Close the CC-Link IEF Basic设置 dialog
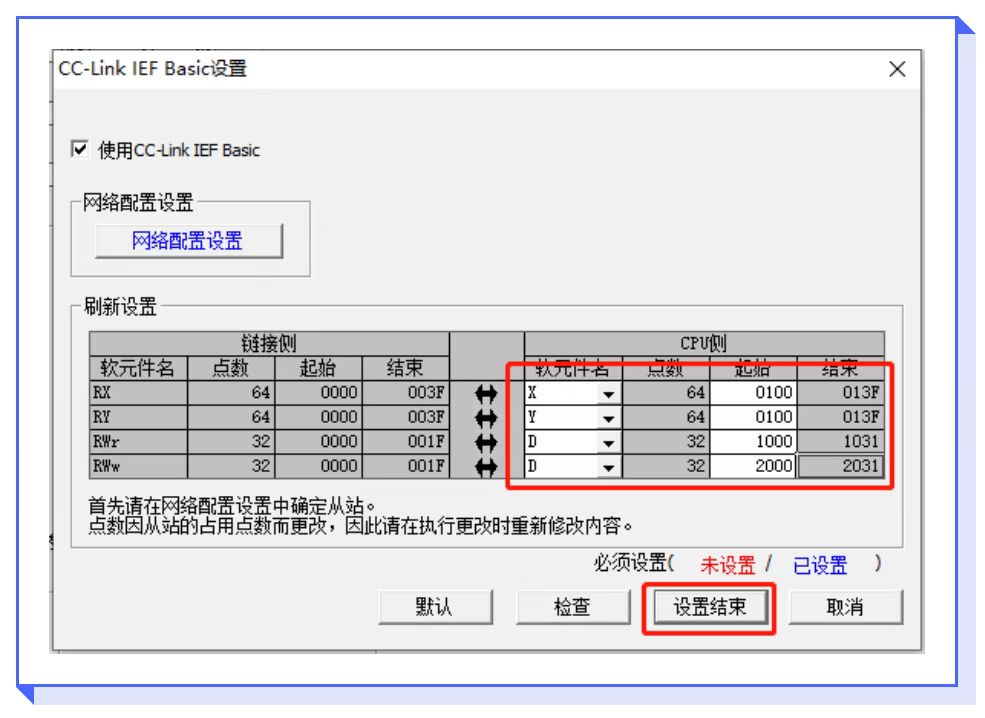Screen dimensions: 985x718 [x=897, y=68]
